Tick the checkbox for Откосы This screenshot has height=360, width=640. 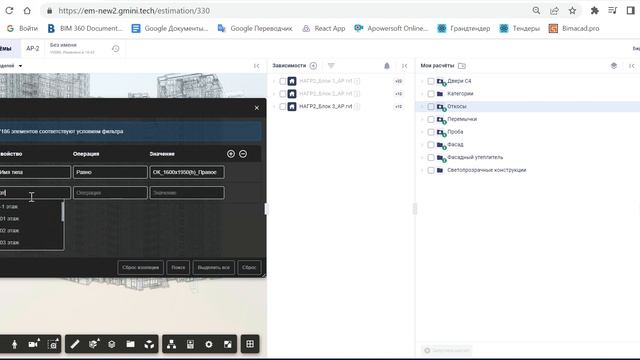point(431,107)
